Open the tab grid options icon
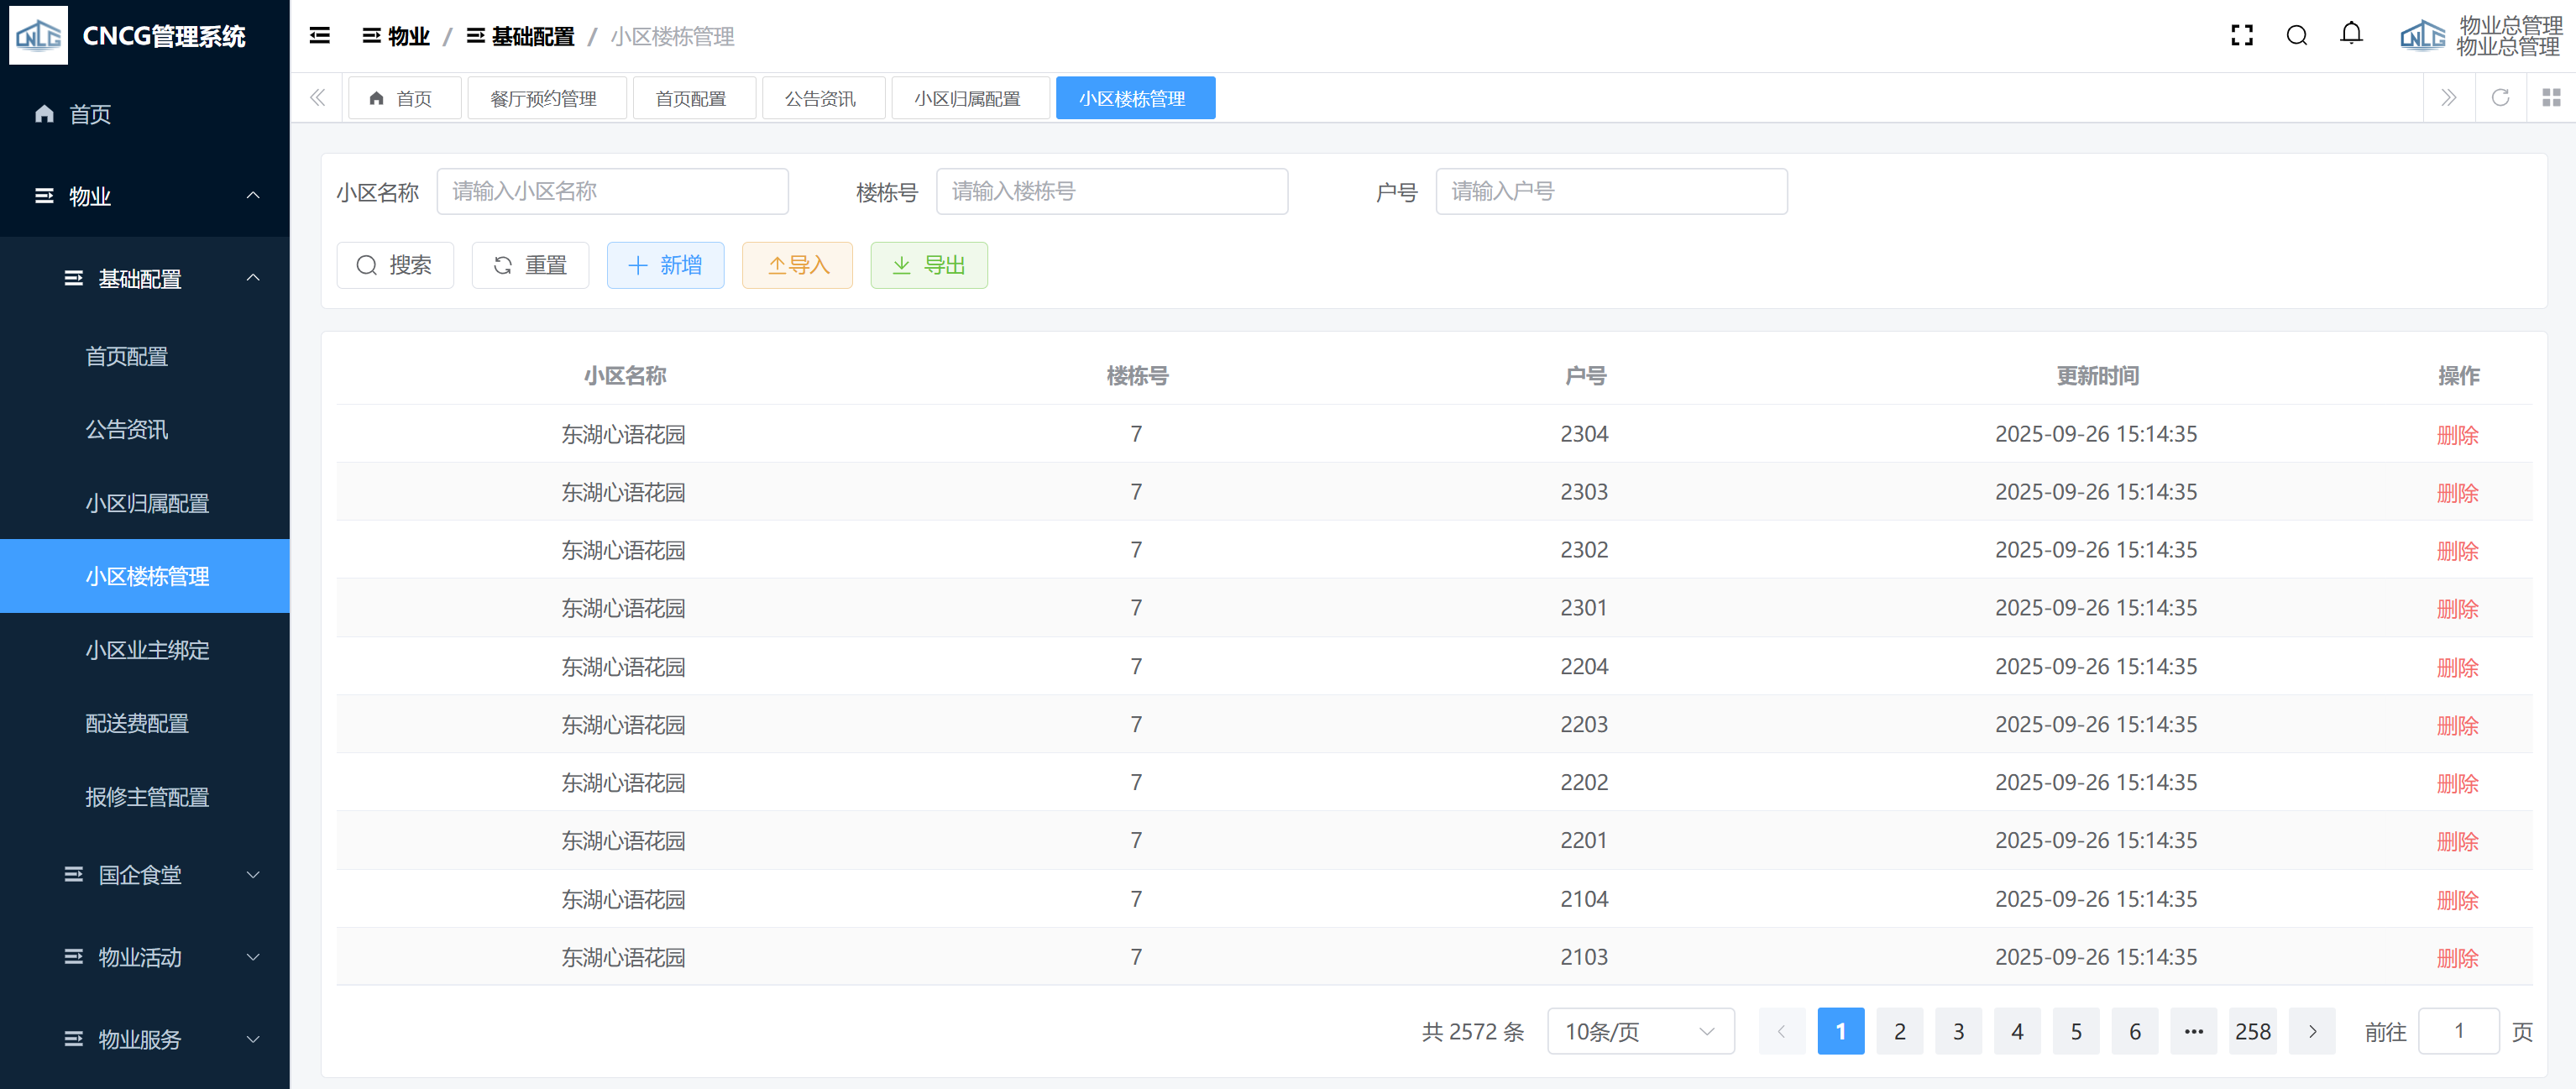The image size is (2576, 1089). pos(2551,98)
